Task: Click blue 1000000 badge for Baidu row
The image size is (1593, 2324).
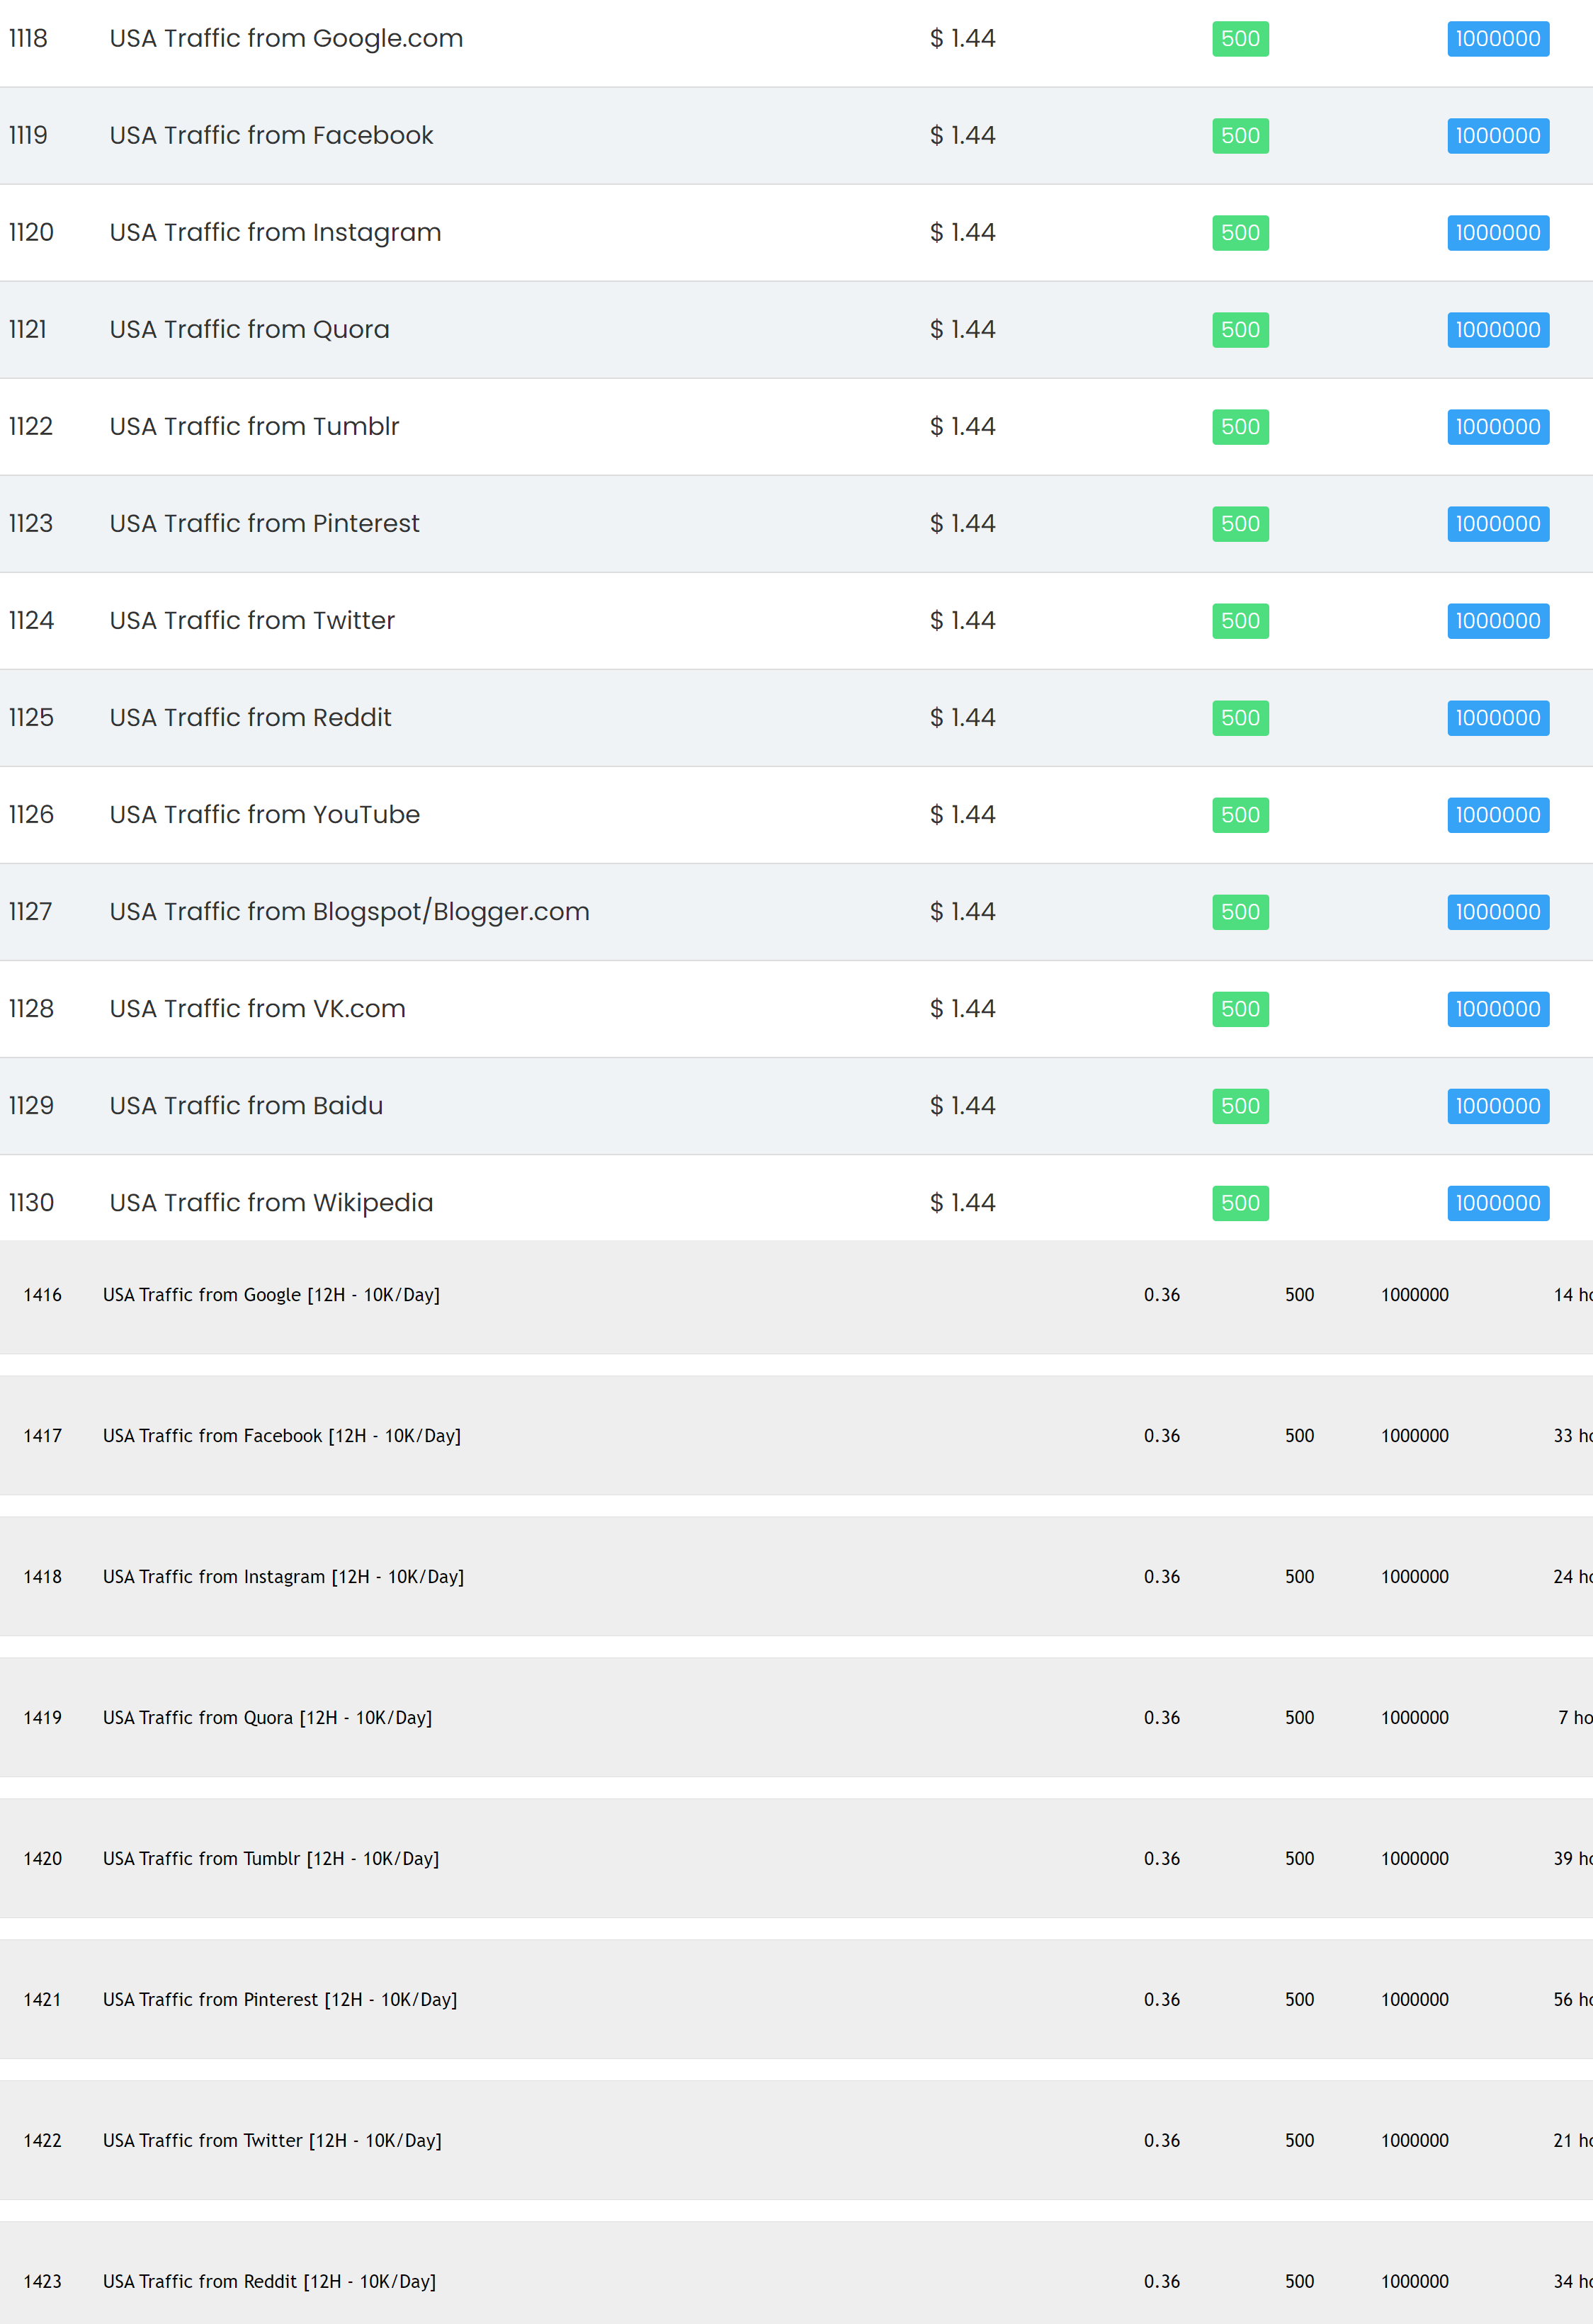Action: tap(1498, 1106)
